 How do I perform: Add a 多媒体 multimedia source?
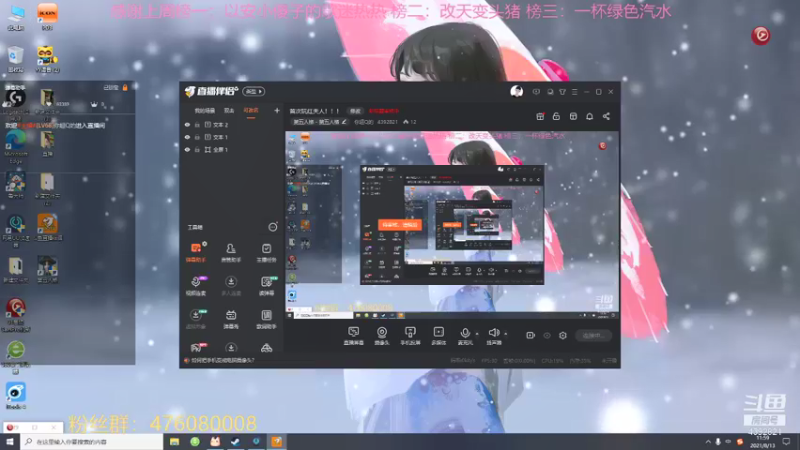438,336
